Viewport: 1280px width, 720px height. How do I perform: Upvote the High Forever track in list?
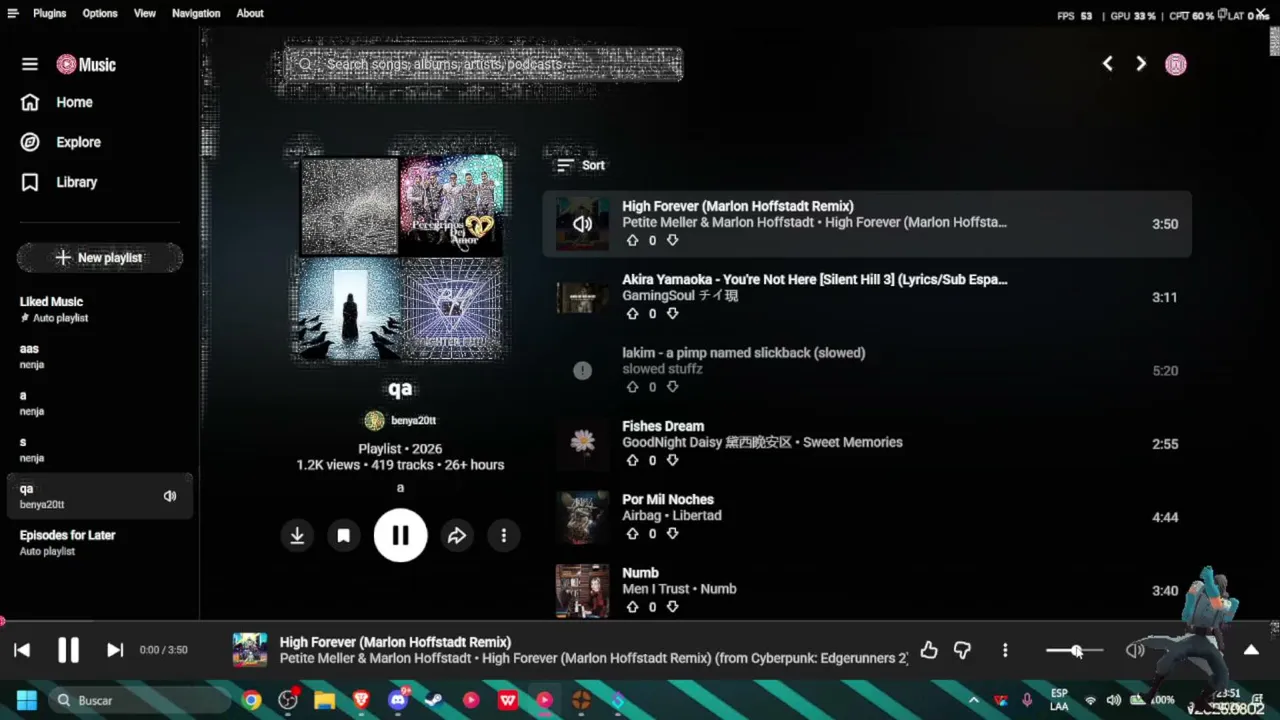[632, 241]
